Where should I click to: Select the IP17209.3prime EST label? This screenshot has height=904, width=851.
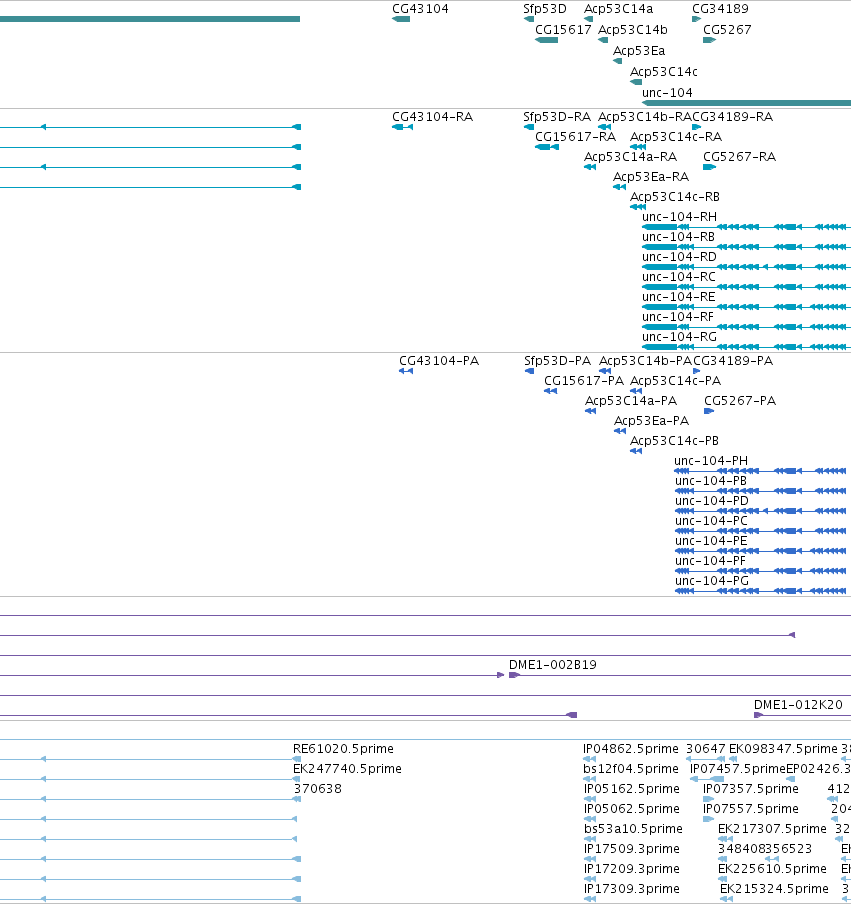(x=631, y=868)
